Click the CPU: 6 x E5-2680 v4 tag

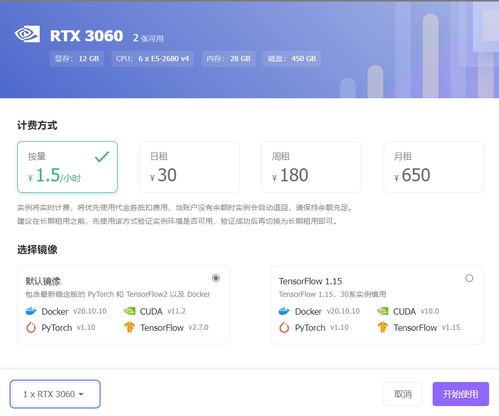tap(152, 59)
